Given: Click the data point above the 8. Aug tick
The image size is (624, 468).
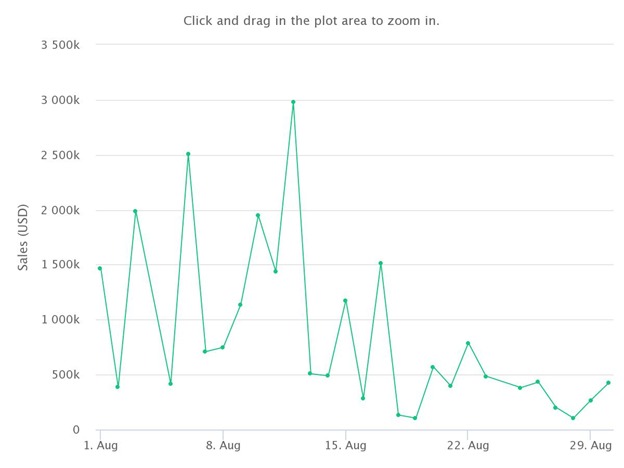Looking at the screenshot, I should 222,347.
